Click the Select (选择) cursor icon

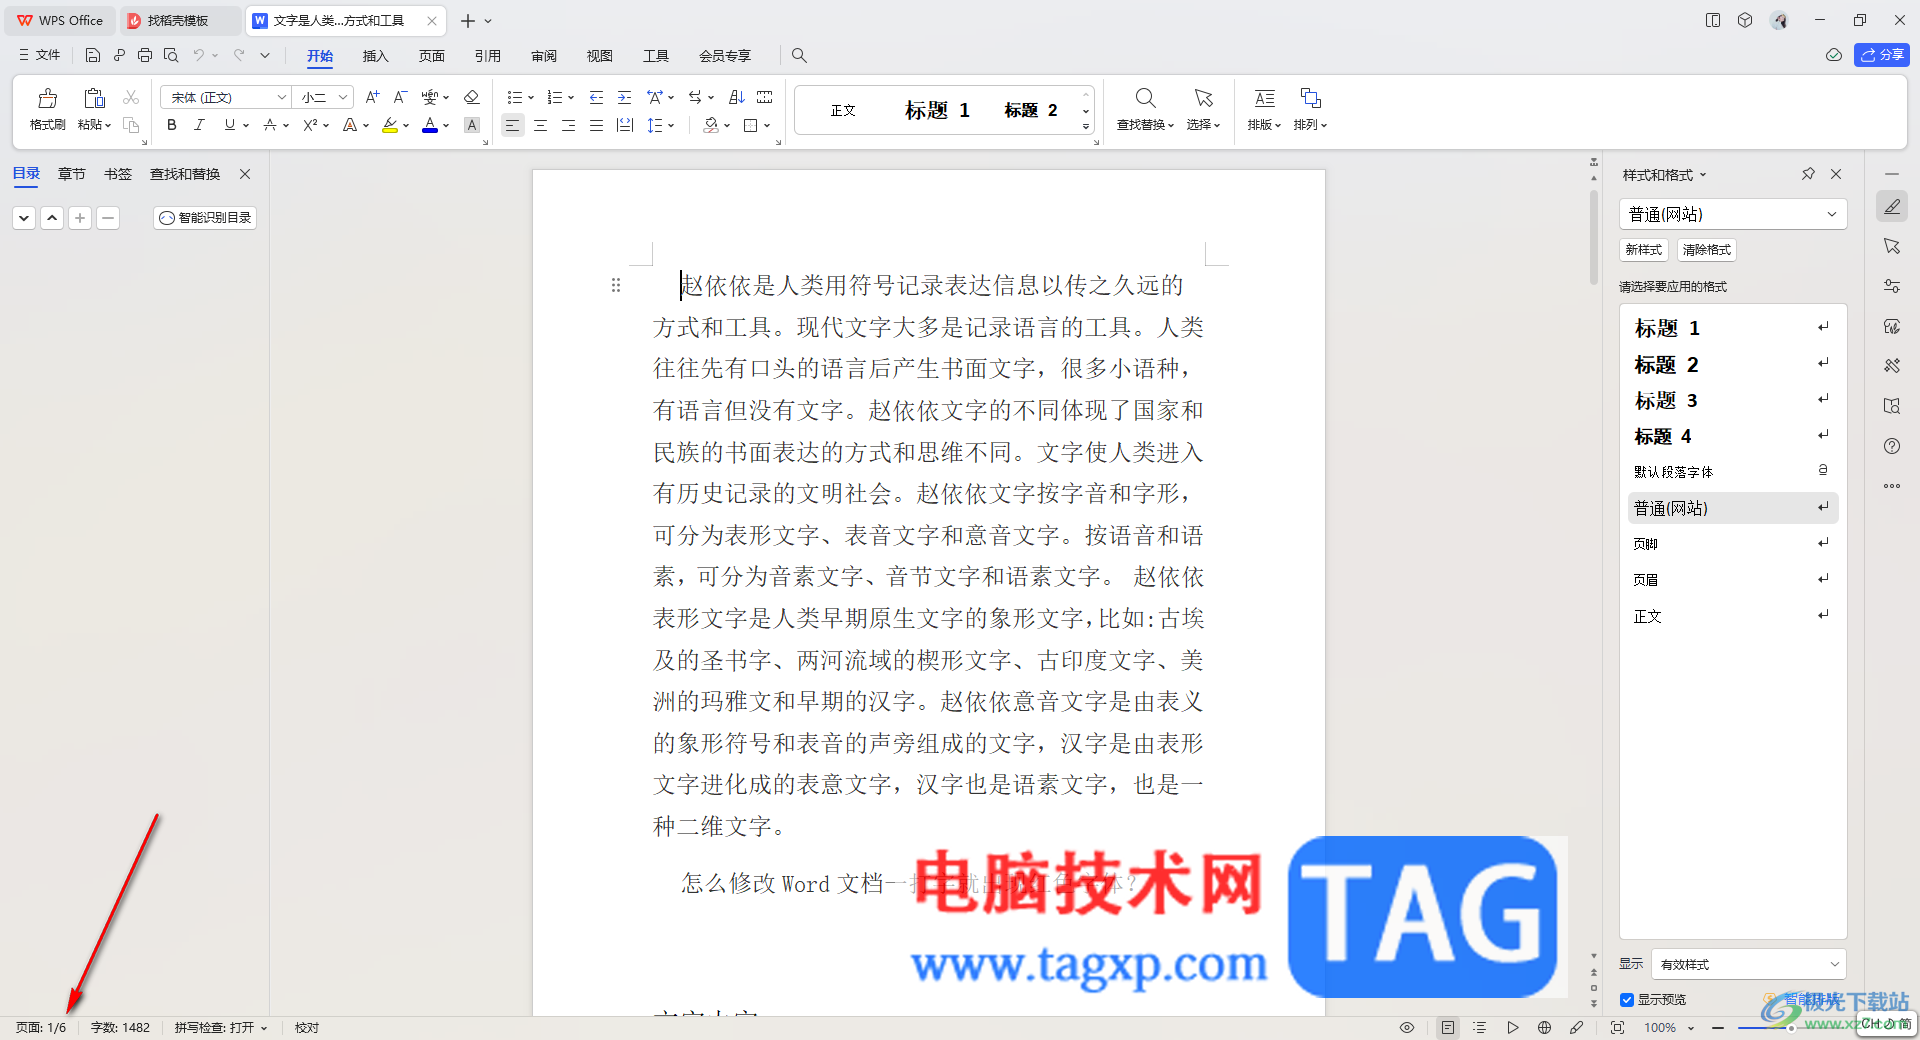(1203, 98)
